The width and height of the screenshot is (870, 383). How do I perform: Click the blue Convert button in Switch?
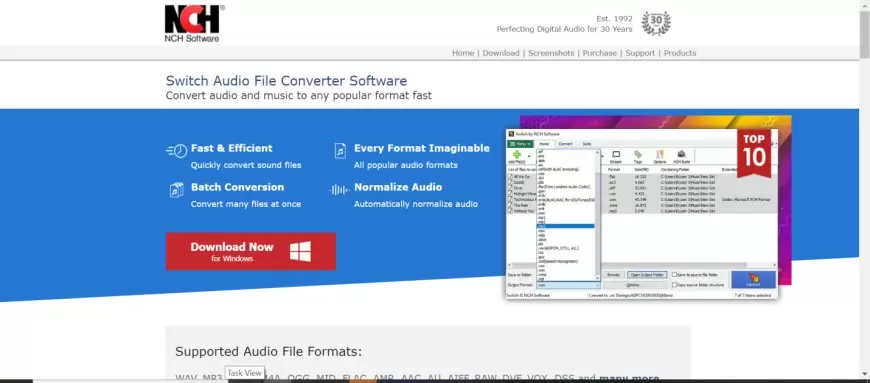(753, 280)
